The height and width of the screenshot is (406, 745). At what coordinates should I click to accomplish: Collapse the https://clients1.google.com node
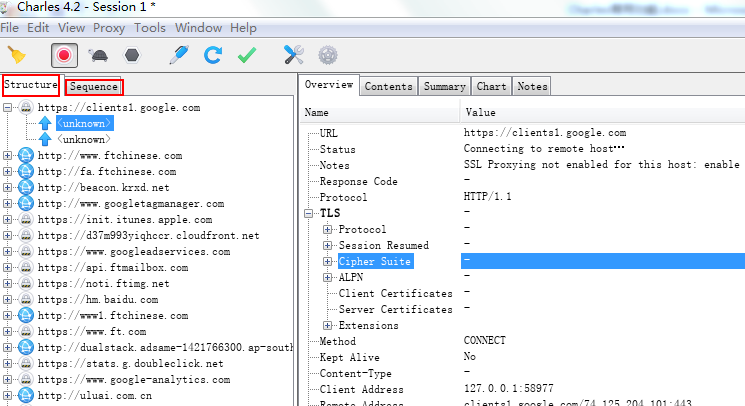point(7,108)
